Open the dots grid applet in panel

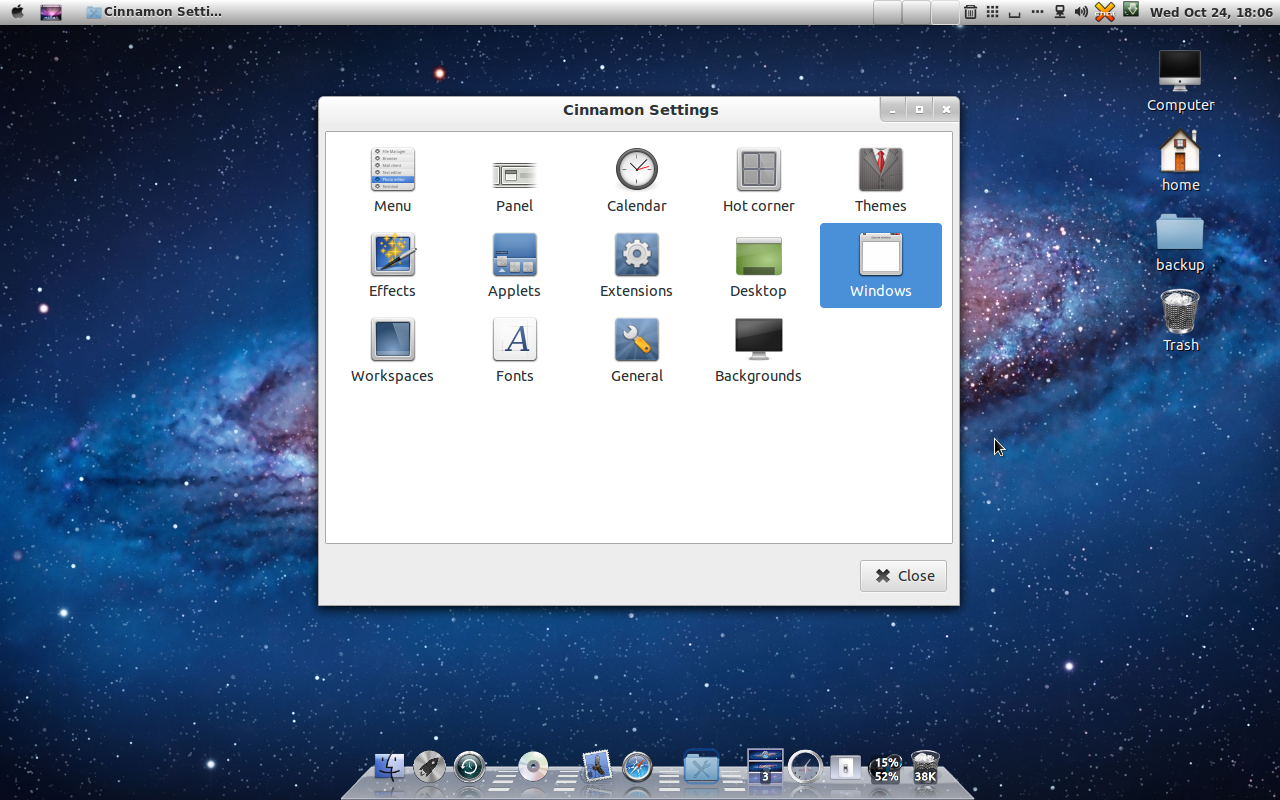point(992,12)
